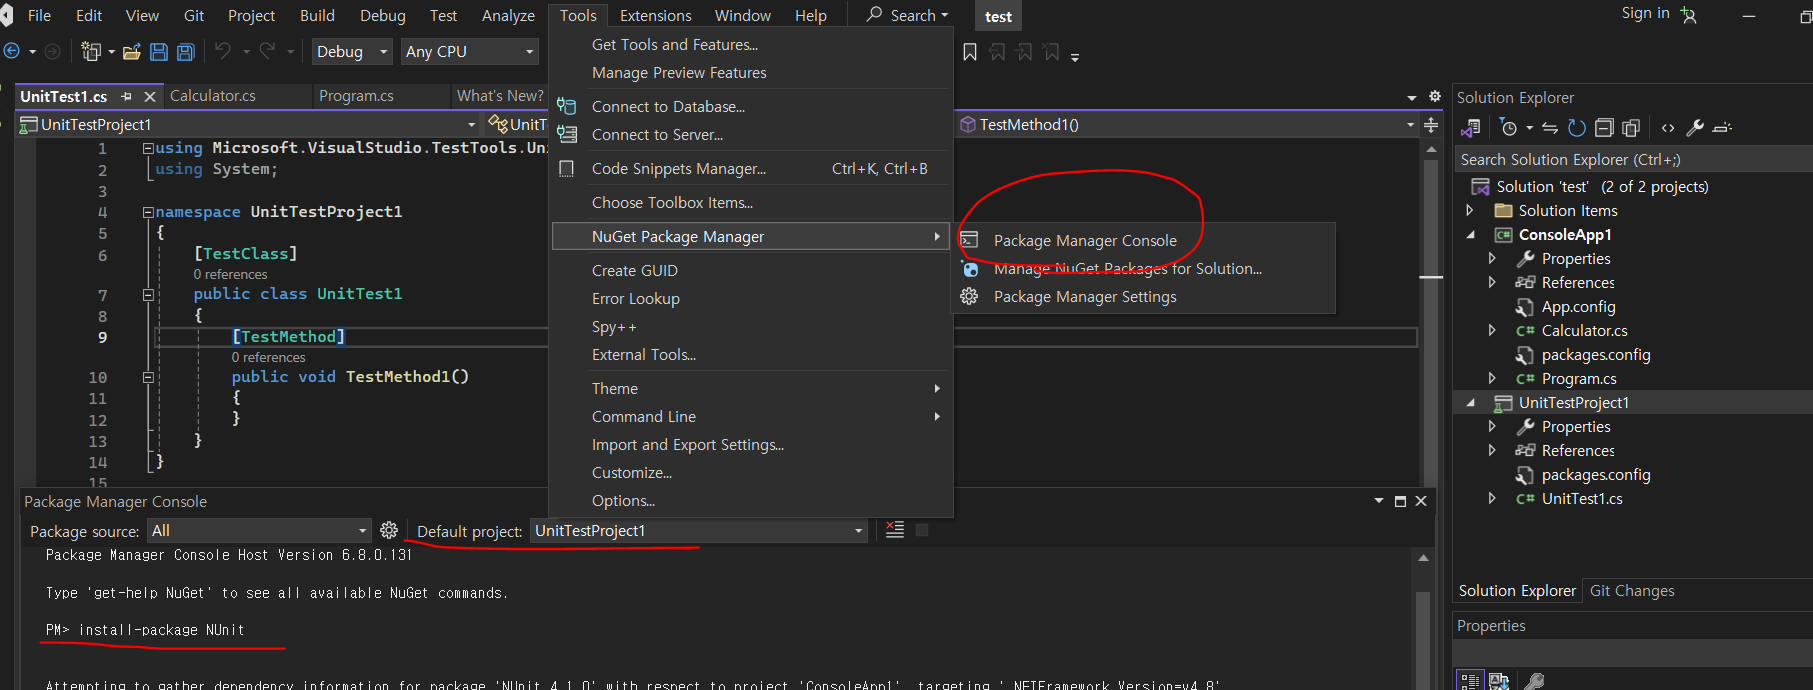This screenshot has width=1813, height=690.
Task: Toggle bookmark icon in the toolbar
Action: [x=970, y=52]
